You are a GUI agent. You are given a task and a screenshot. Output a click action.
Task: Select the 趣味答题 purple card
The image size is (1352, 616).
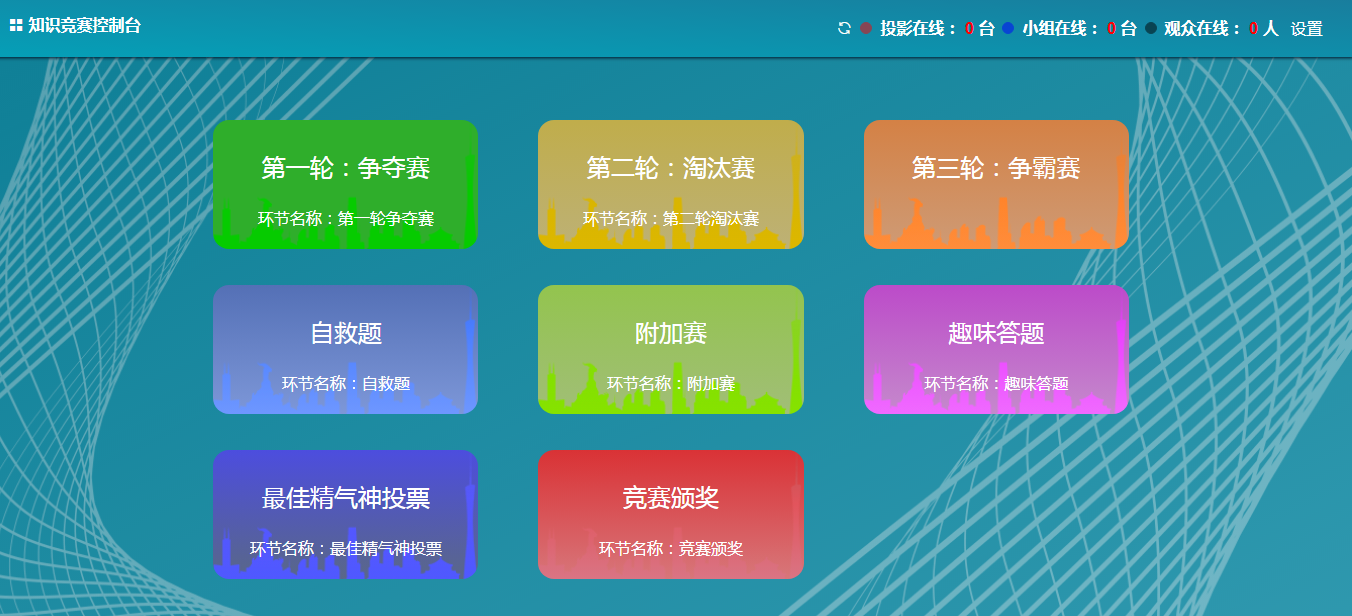pyautogui.click(x=996, y=349)
